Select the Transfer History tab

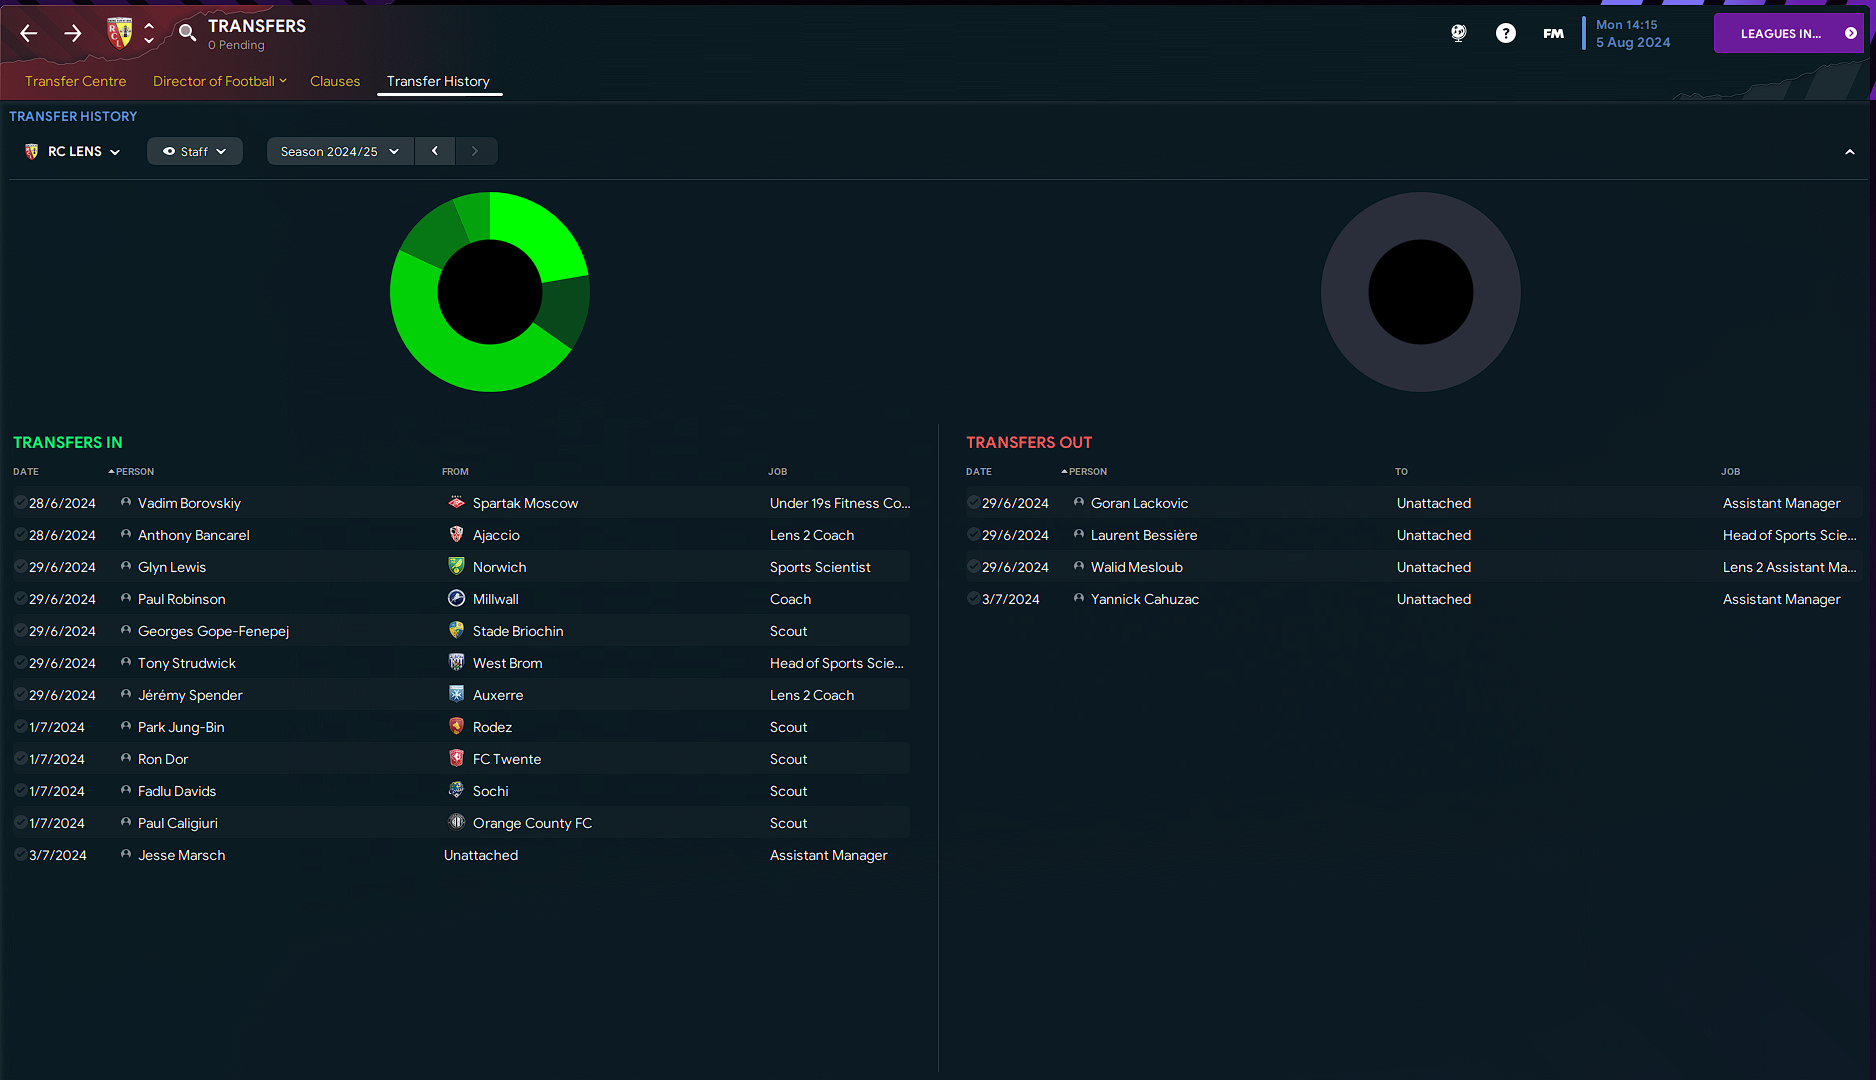[x=438, y=81]
